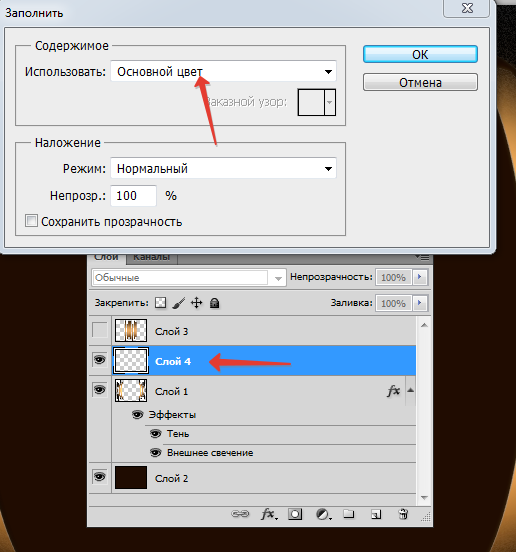This screenshot has width=516, height=552.
Task: Lock all with padlock icon
Action: coord(214,303)
